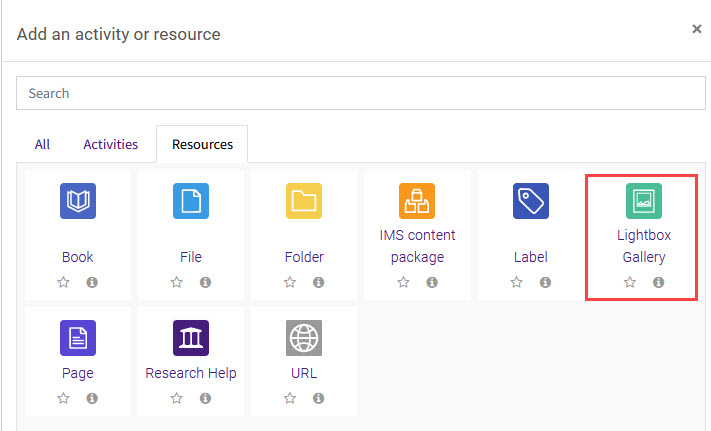Image resolution: width=711 pixels, height=431 pixels.
Task: Open the Folder text link
Action: [x=304, y=257]
